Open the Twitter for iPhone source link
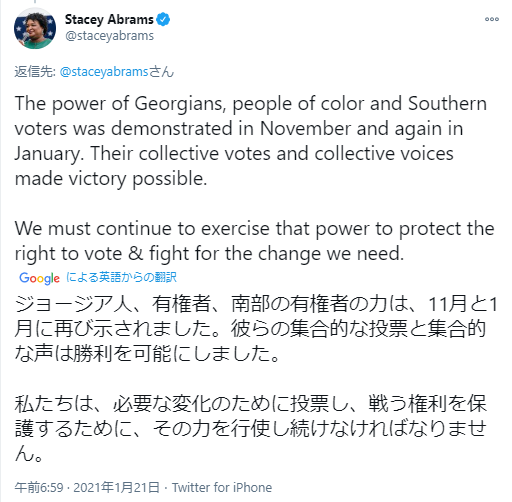Screen dimensions: 512x502 pyautogui.click(x=222, y=488)
